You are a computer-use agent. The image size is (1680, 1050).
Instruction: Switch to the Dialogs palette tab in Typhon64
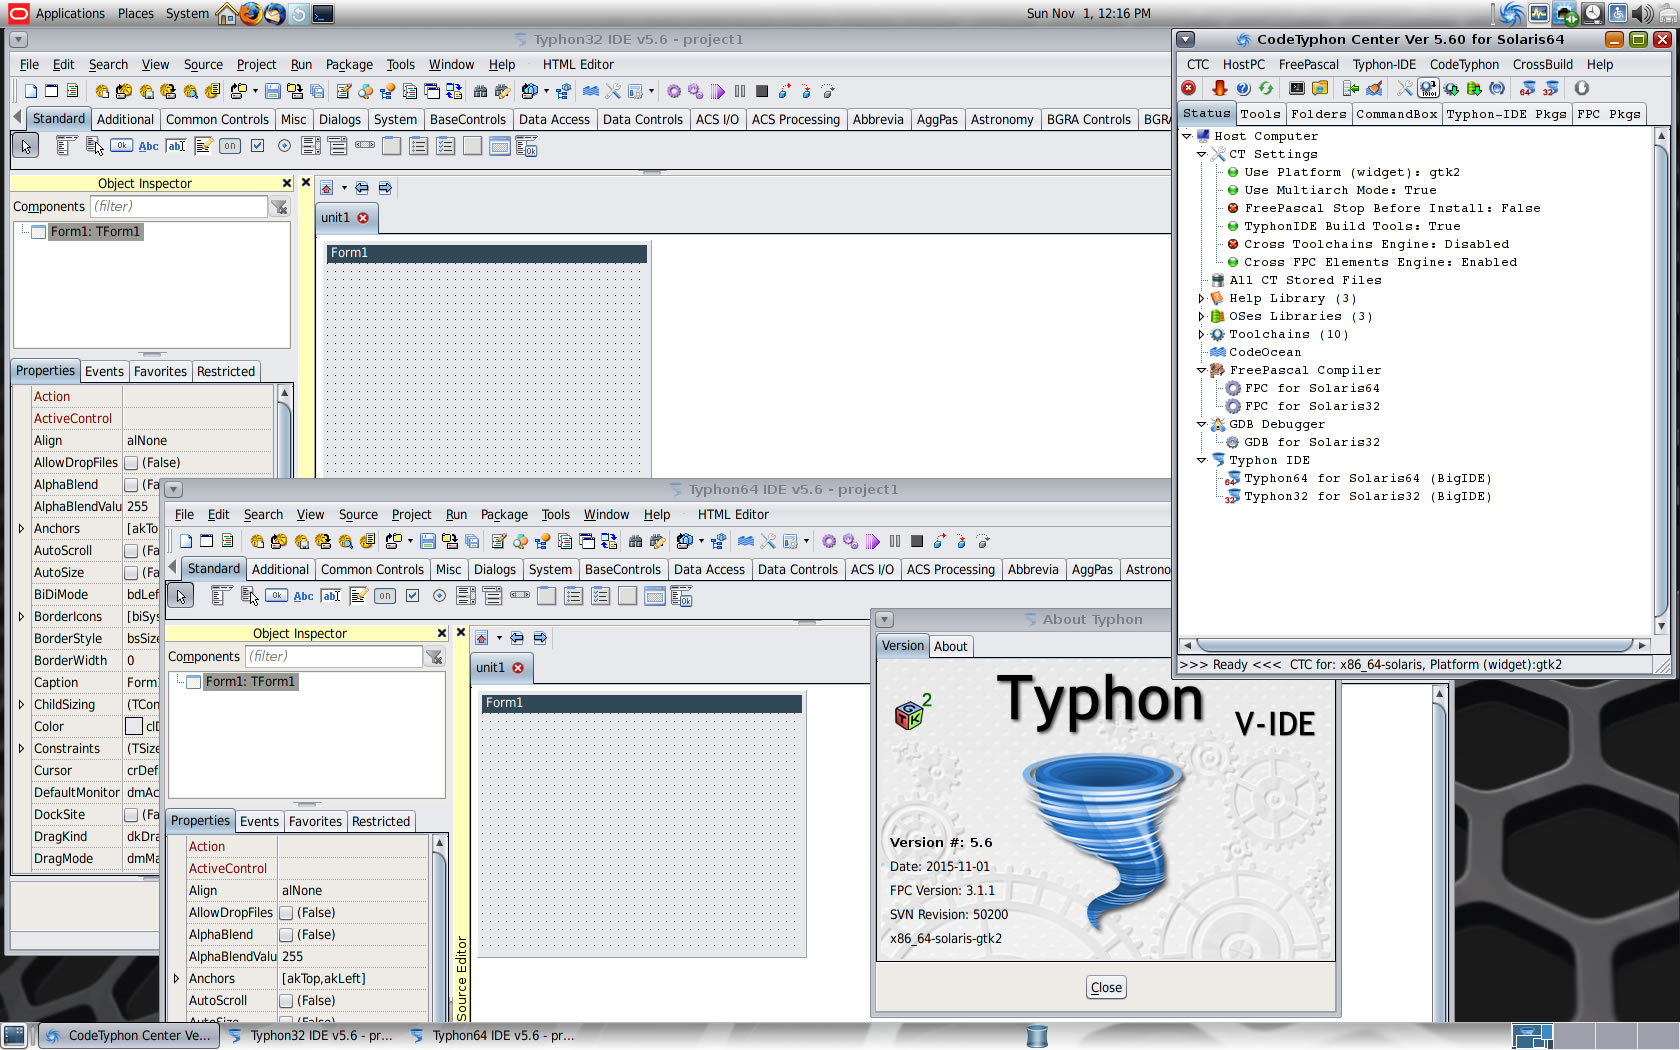point(494,569)
